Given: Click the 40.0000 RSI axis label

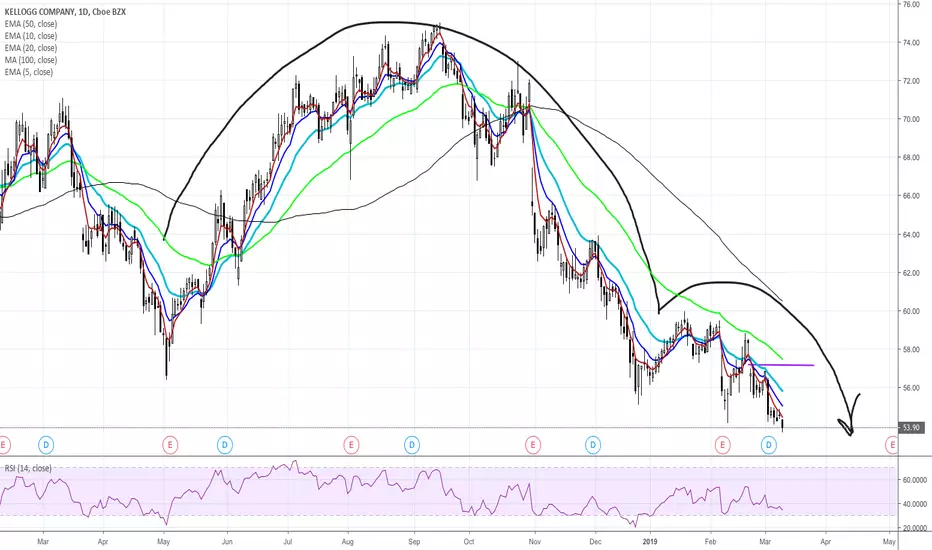Looking at the screenshot, I should 915,504.
